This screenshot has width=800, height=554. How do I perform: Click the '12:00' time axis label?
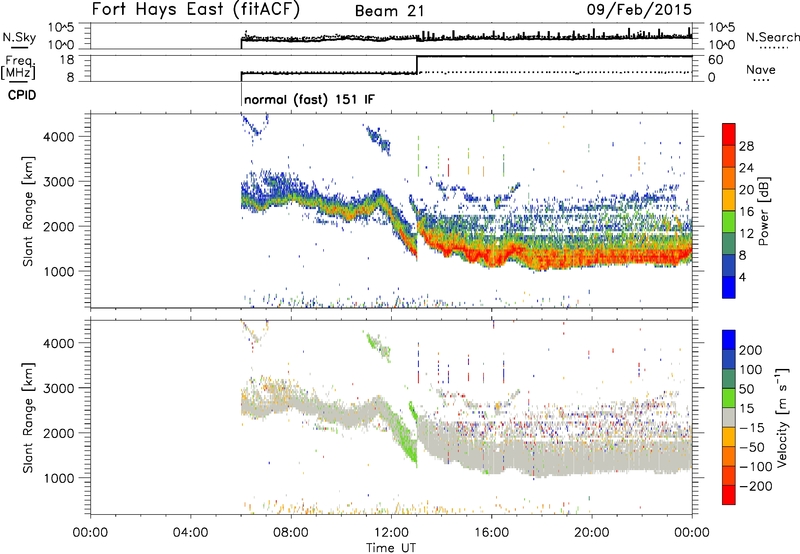[391, 533]
